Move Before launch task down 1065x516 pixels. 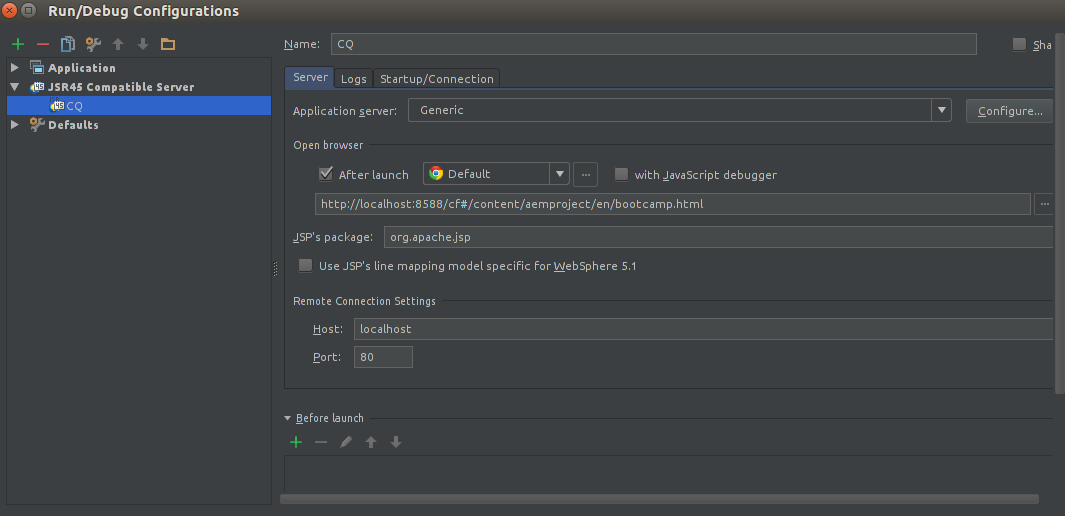pos(396,442)
